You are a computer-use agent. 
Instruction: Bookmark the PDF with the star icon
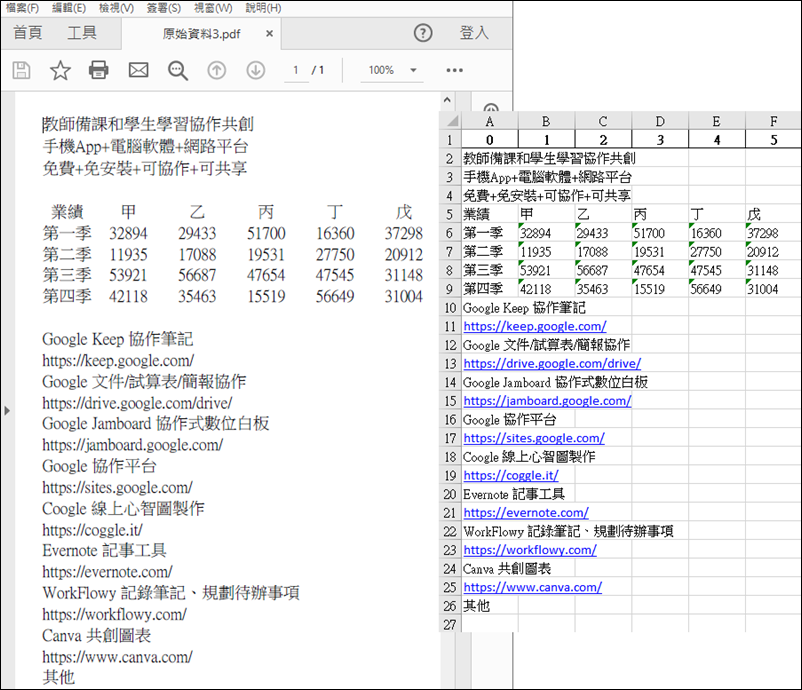click(x=60, y=70)
